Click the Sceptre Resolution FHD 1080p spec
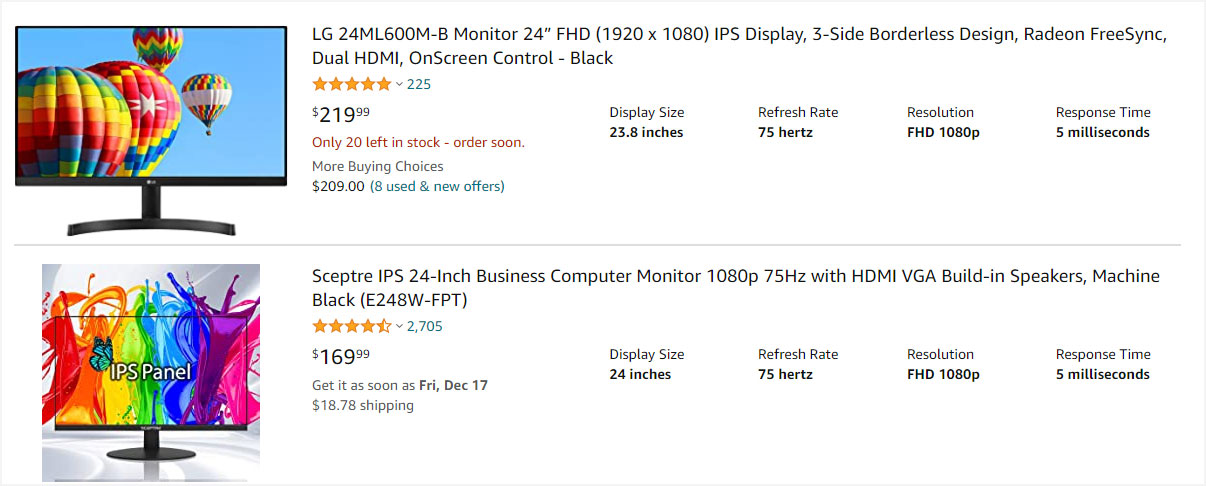Image resolution: width=1206 pixels, height=486 pixels. 943,364
